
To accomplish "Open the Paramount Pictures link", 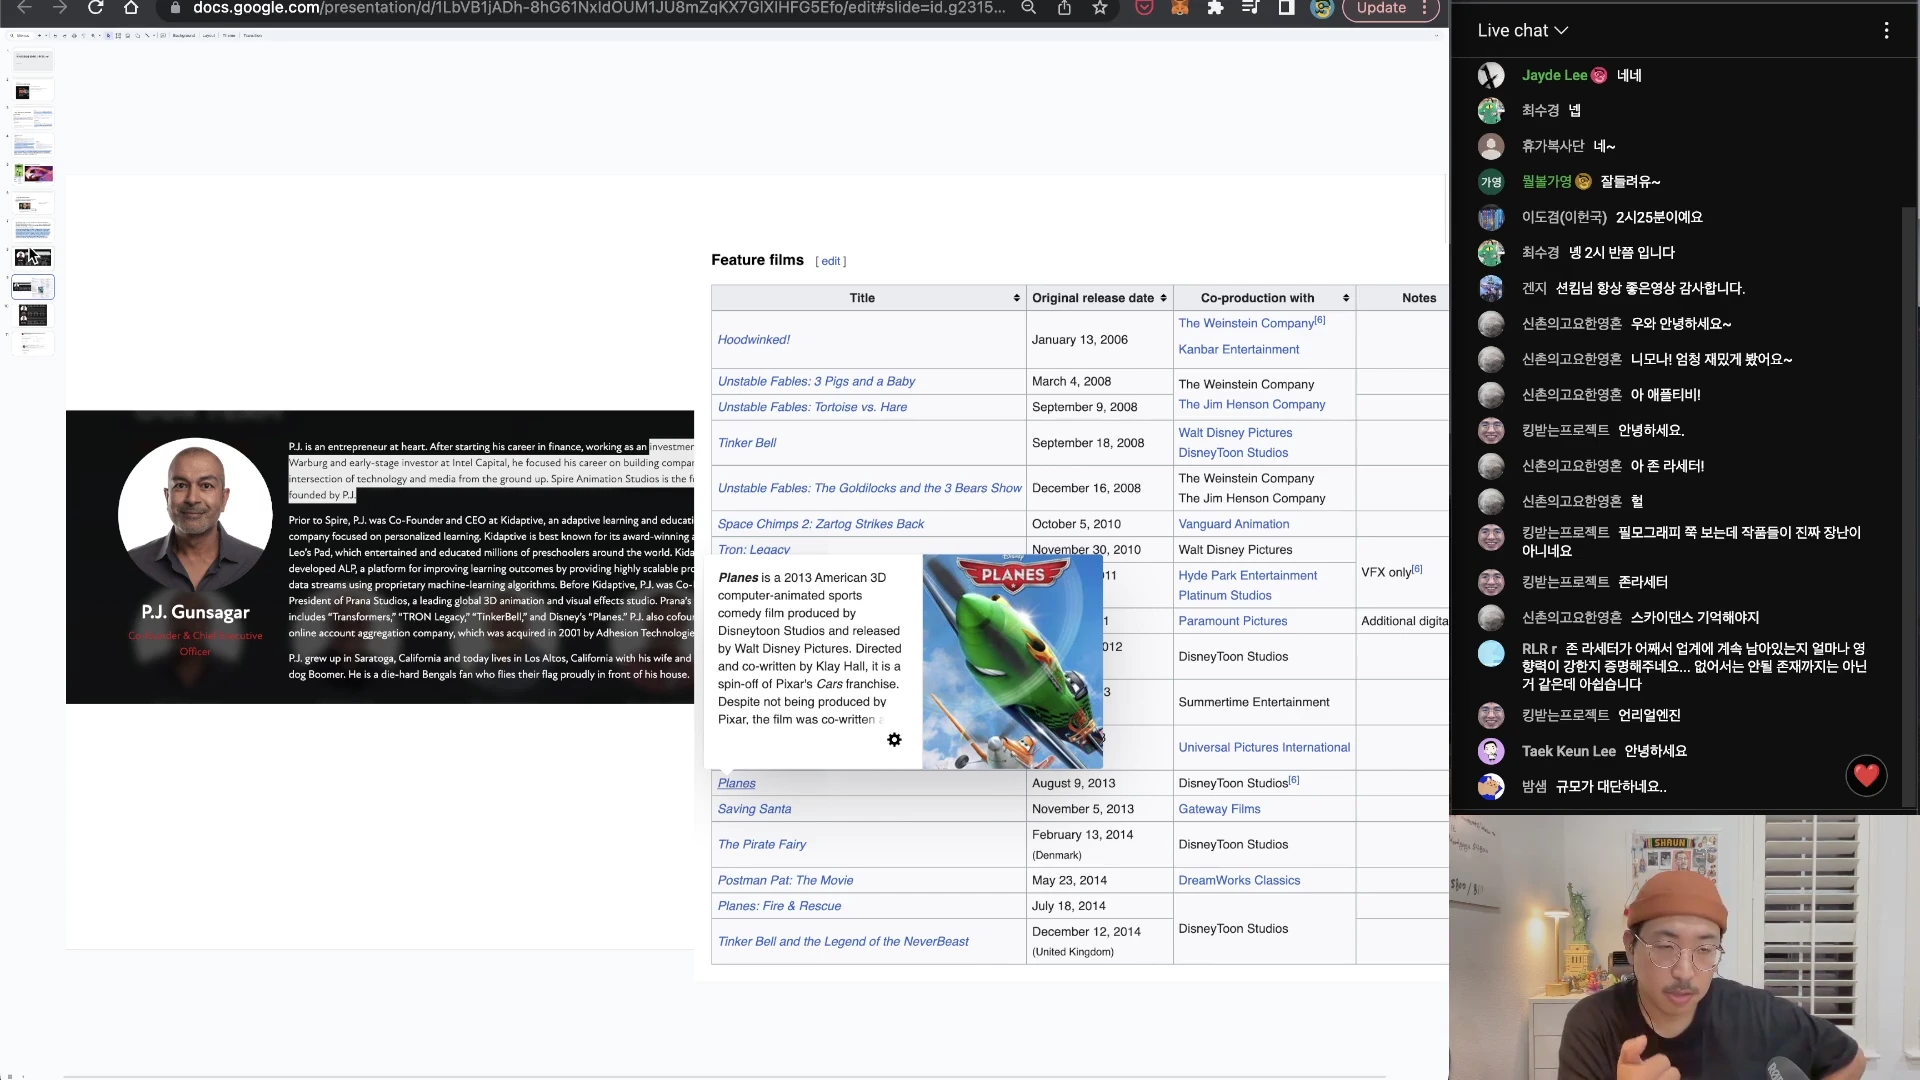I will point(1232,621).
